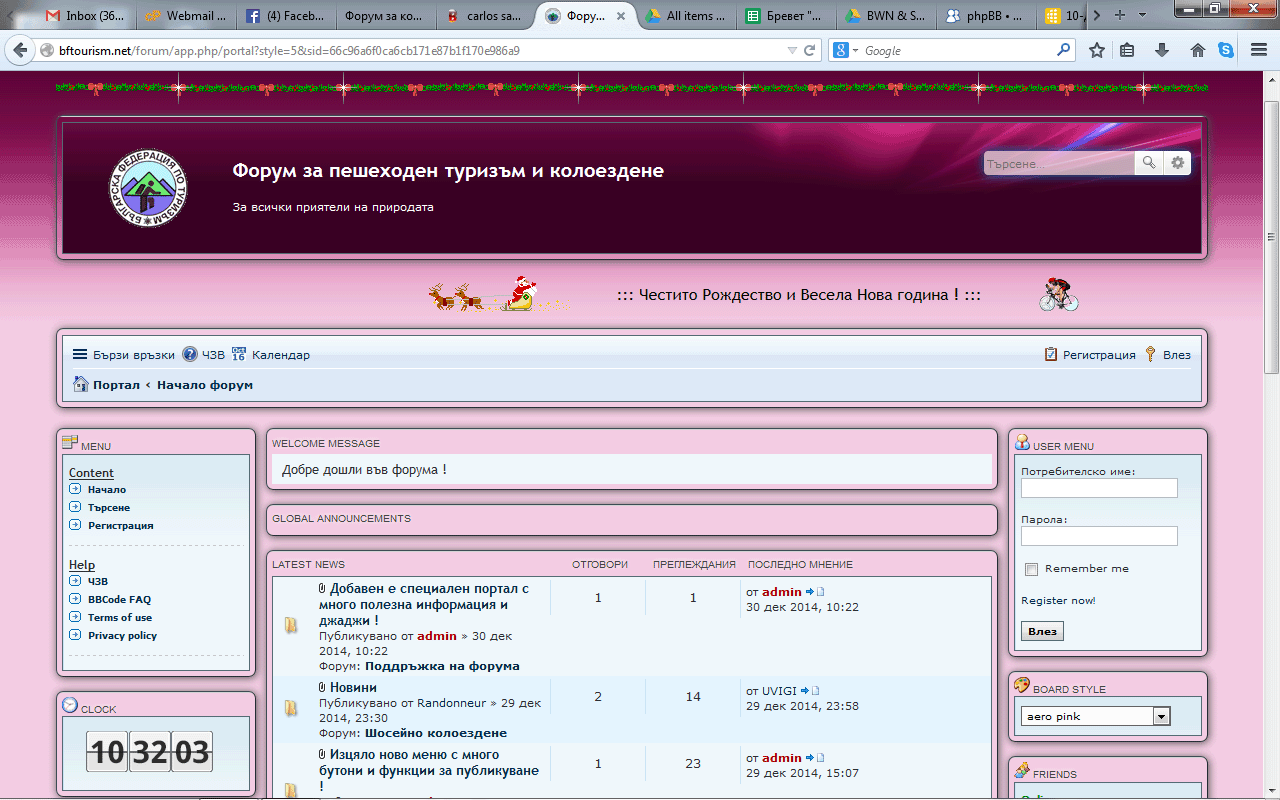The height and width of the screenshot is (800, 1280).
Task: Open the list all tabs dropdown
Action: [1142, 16]
